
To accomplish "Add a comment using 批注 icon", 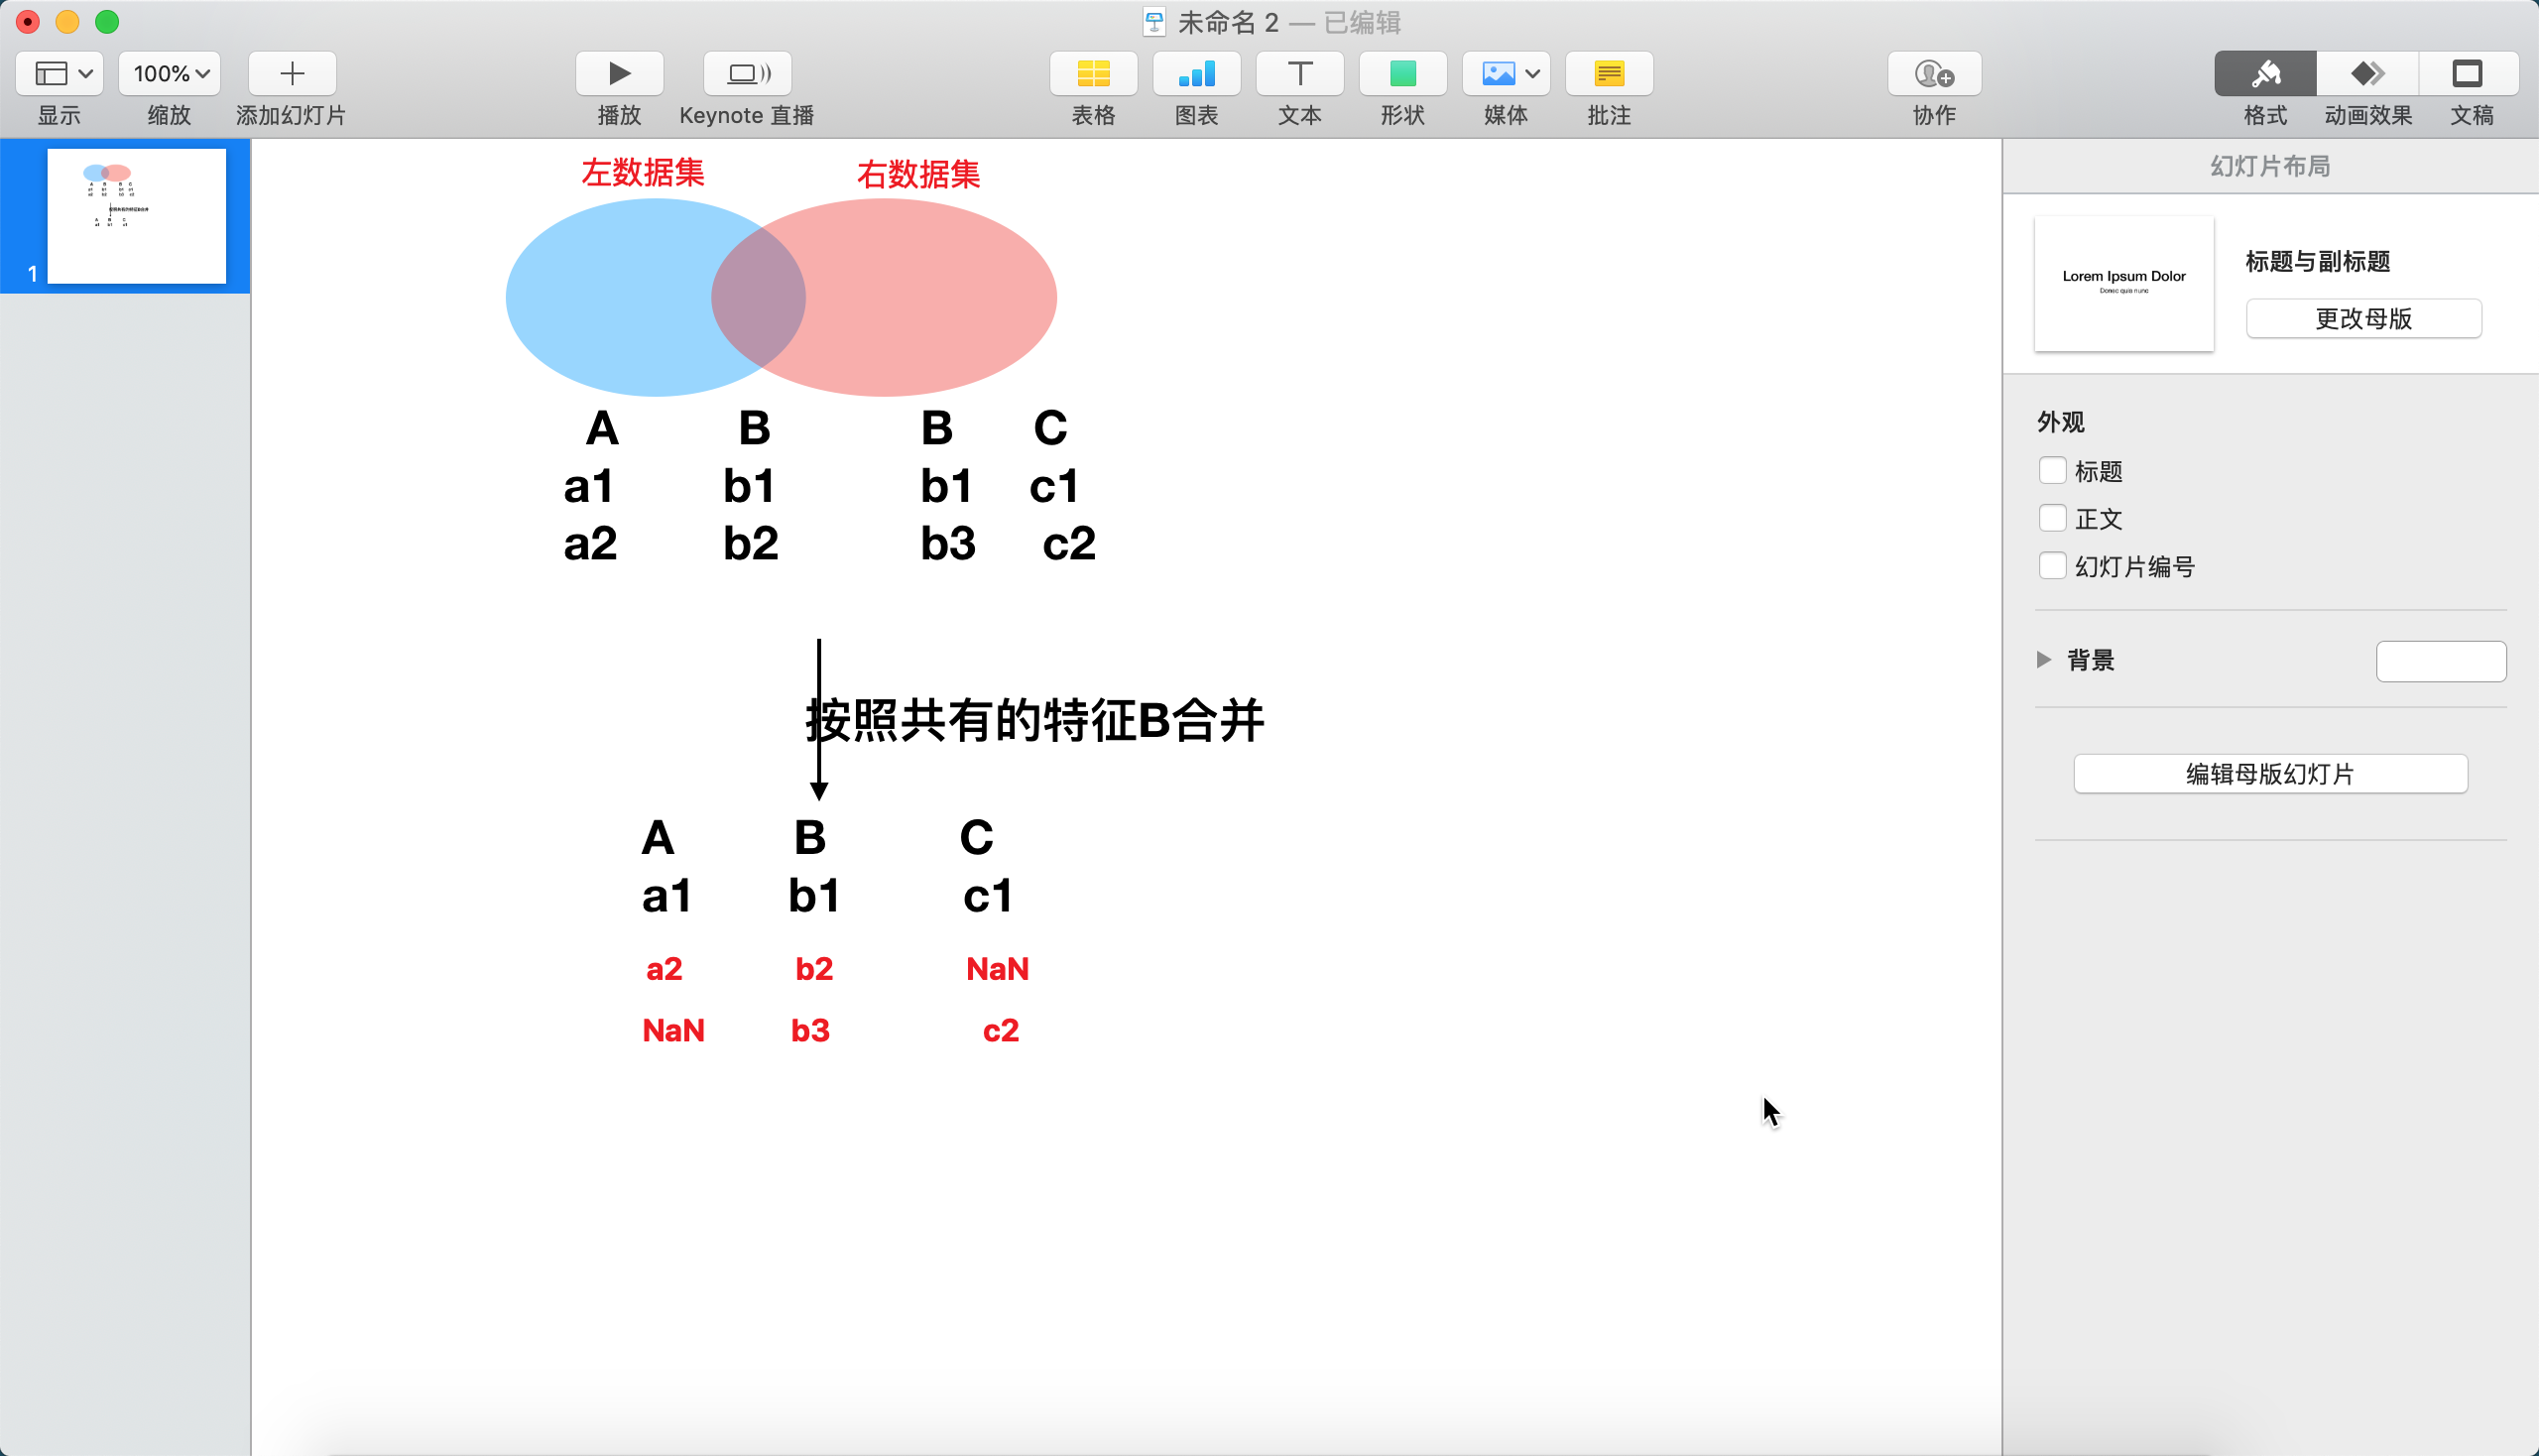I will coord(1608,74).
